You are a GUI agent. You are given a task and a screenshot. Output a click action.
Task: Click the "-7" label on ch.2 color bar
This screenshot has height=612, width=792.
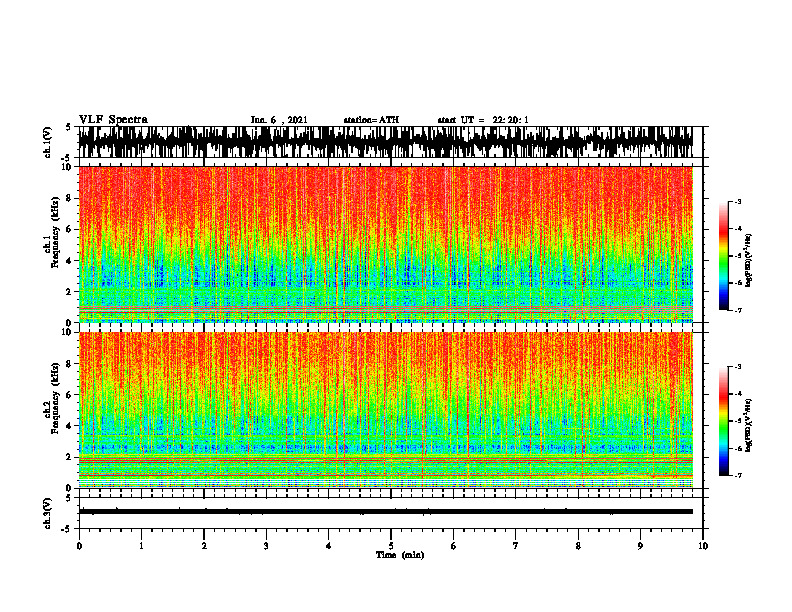click(x=738, y=475)
